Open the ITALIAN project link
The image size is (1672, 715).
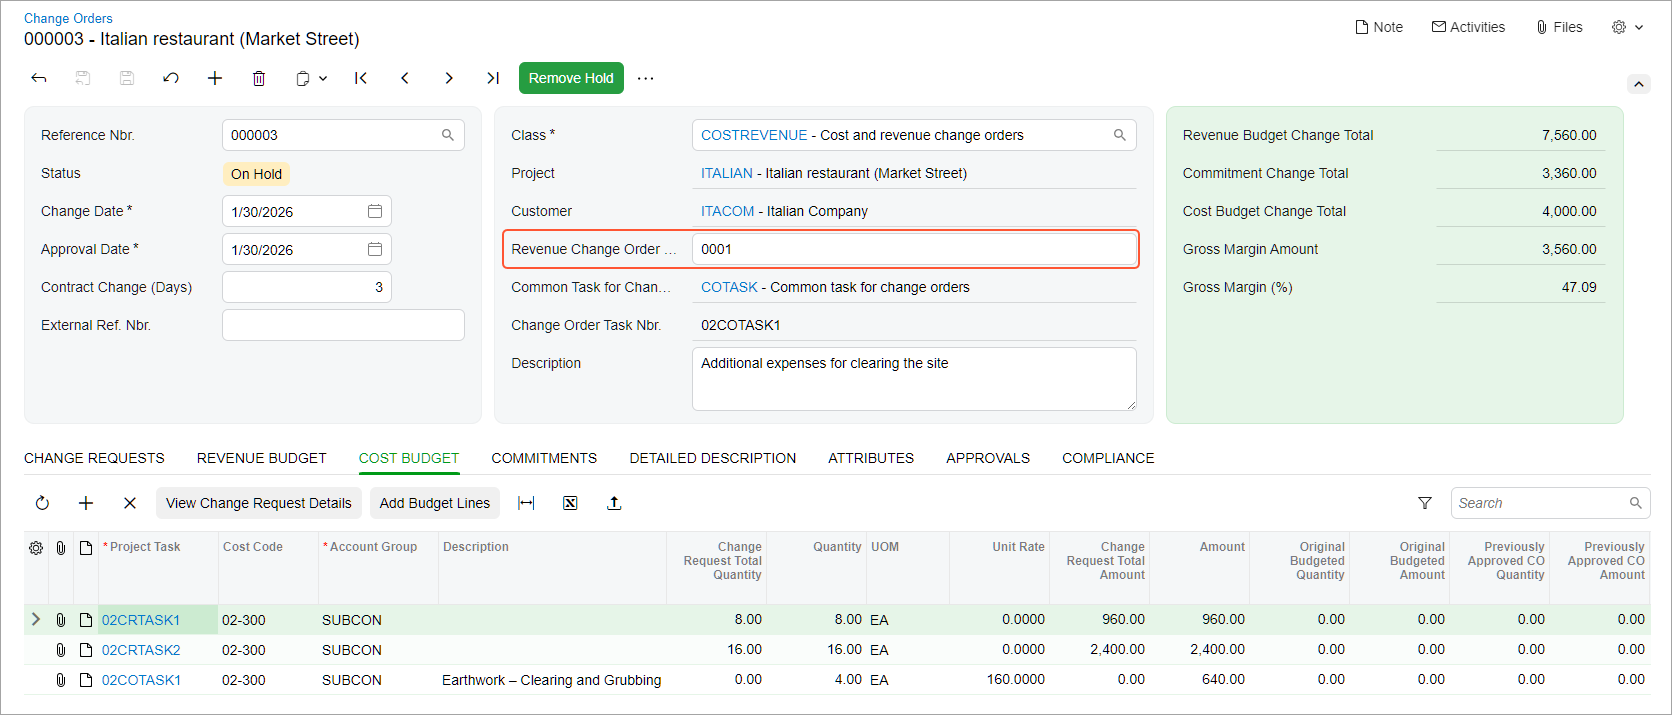pos(727,173)
